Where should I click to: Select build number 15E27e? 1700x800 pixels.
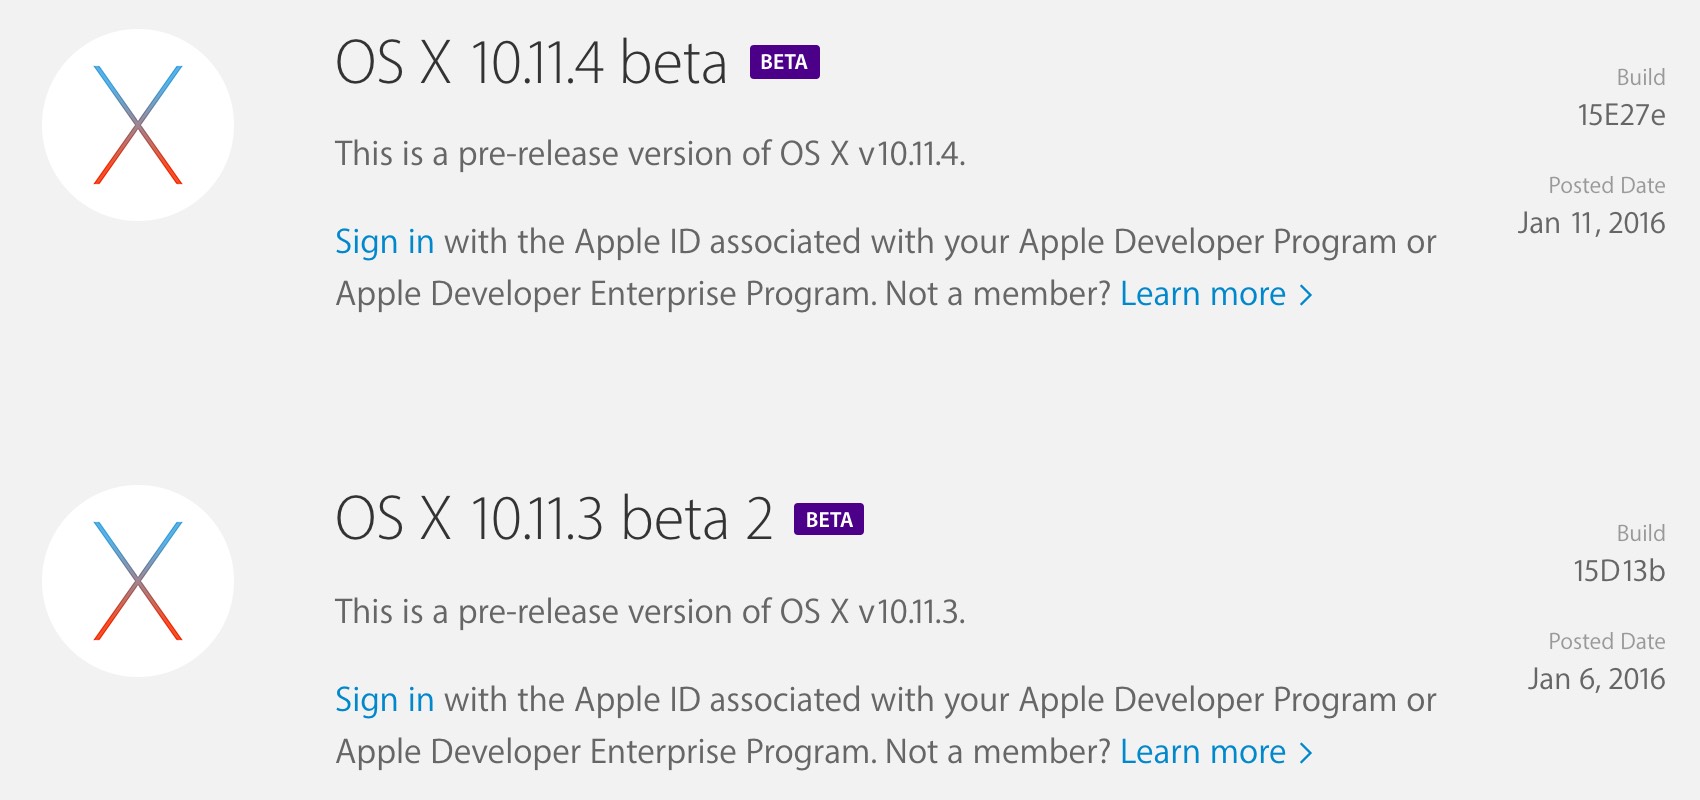[x=1621, y=116]
